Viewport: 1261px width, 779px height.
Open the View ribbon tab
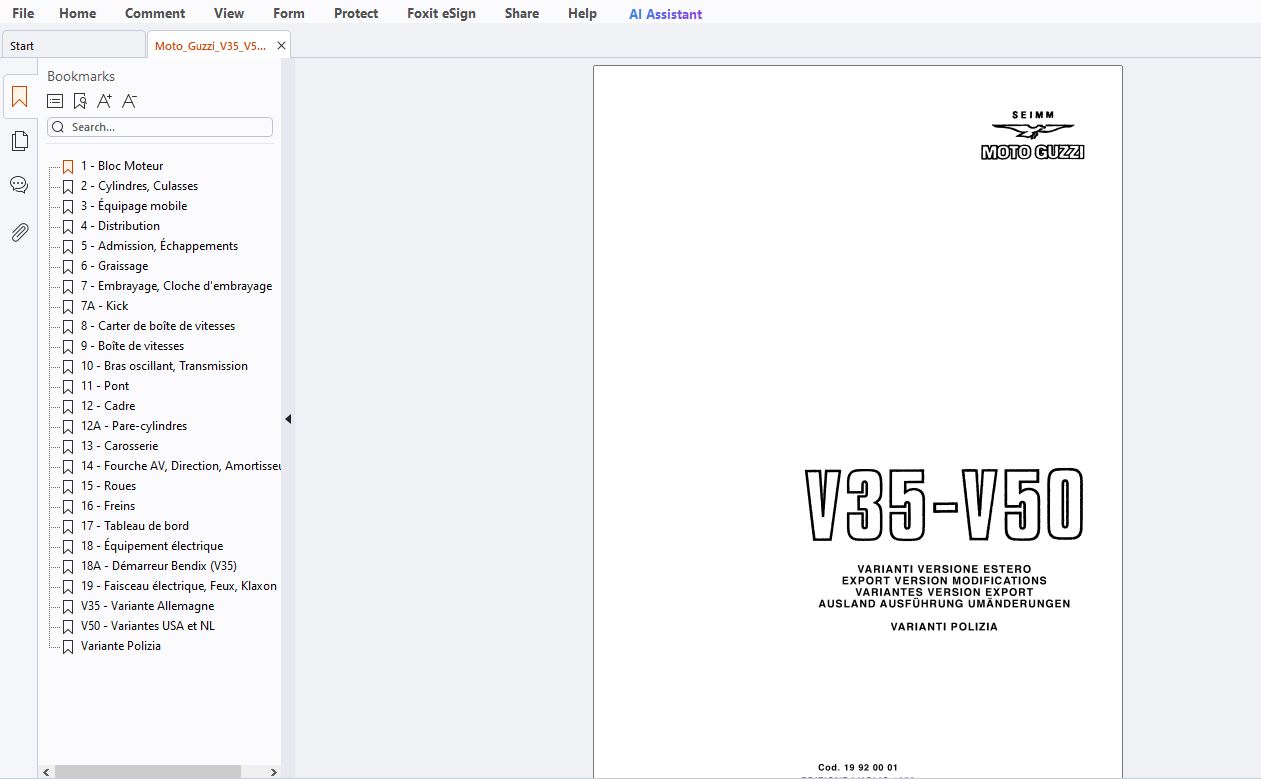click(229, 13)
